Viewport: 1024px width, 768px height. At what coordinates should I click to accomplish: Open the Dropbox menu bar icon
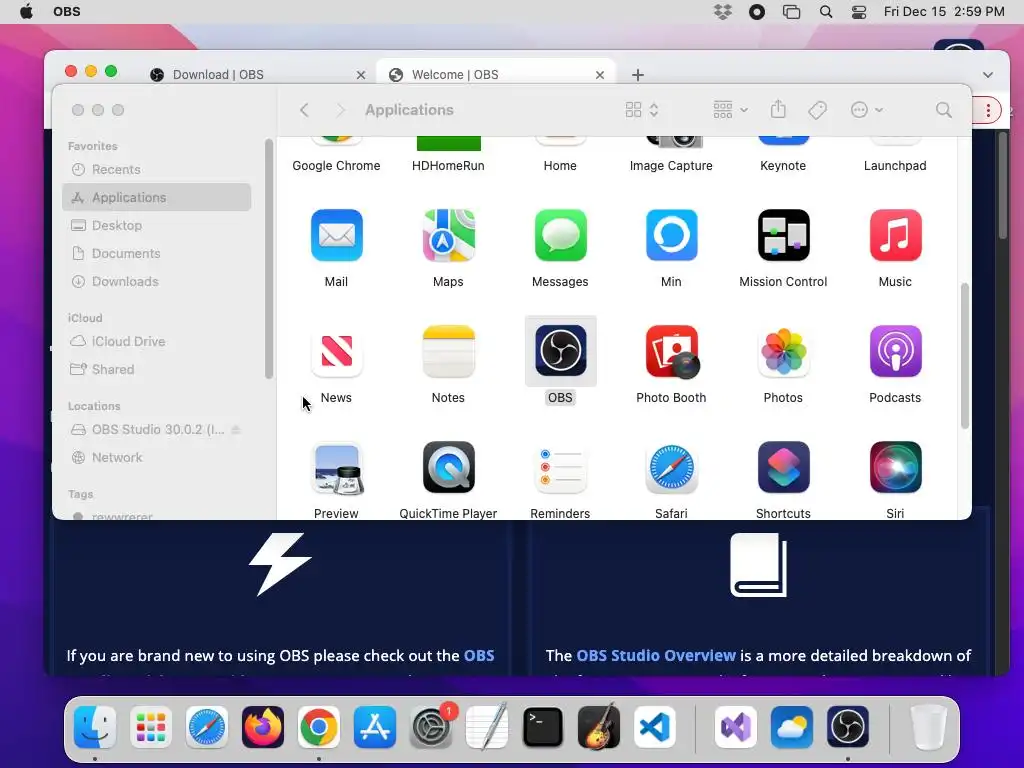tap(722, 12)
